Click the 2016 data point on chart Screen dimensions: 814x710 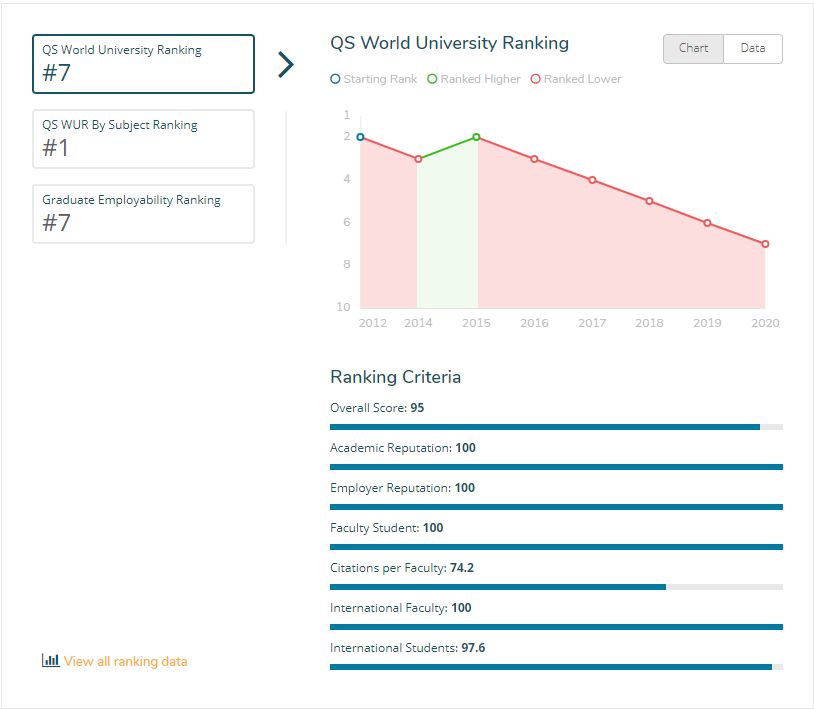(534, 159)
